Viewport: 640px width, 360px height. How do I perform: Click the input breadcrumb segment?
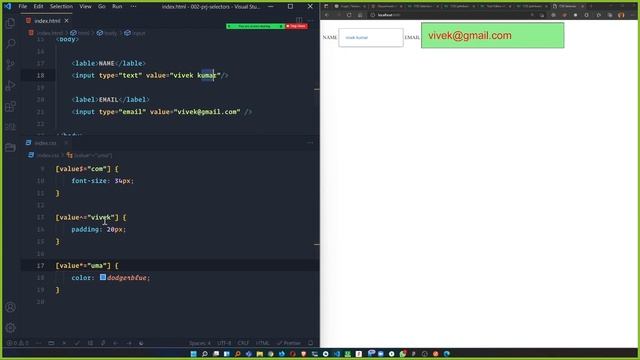[135, 33]
